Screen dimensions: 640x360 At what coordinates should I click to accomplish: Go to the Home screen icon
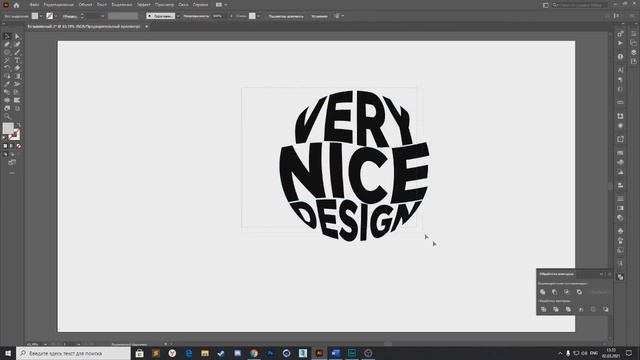coord(16,5)
